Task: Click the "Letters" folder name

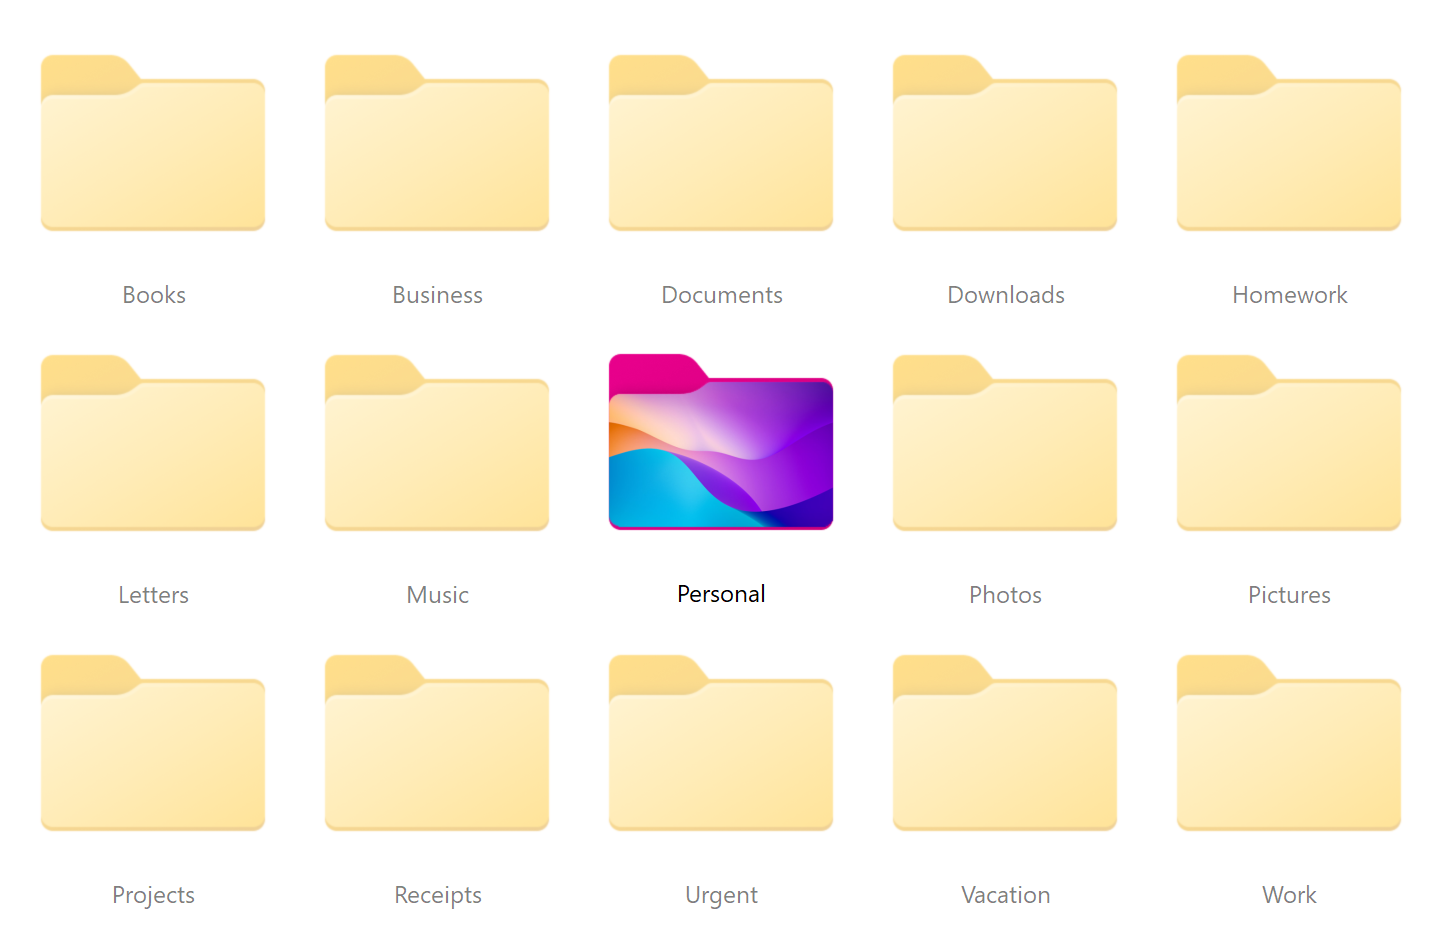Action: [153, 595]
